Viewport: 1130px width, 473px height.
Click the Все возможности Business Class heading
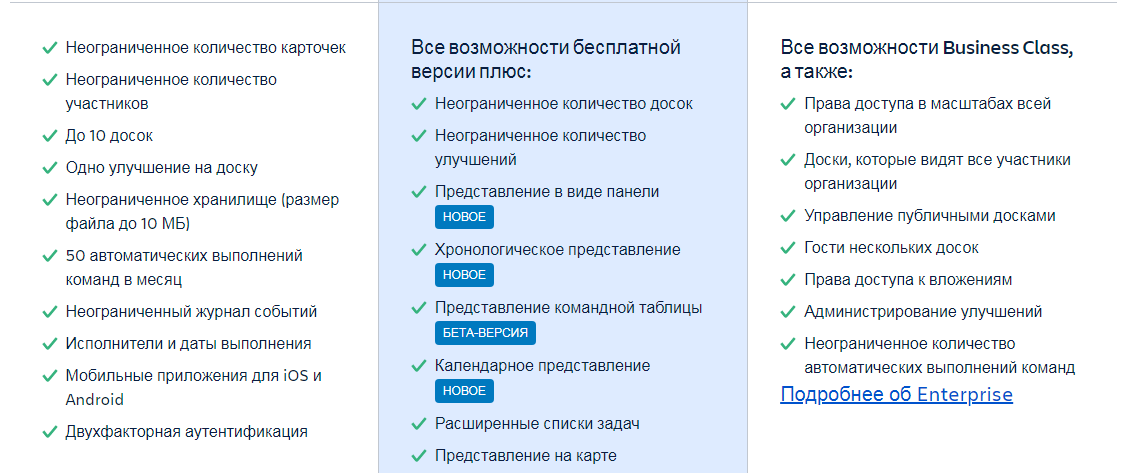pyautogui.click(x=926, y=59)
